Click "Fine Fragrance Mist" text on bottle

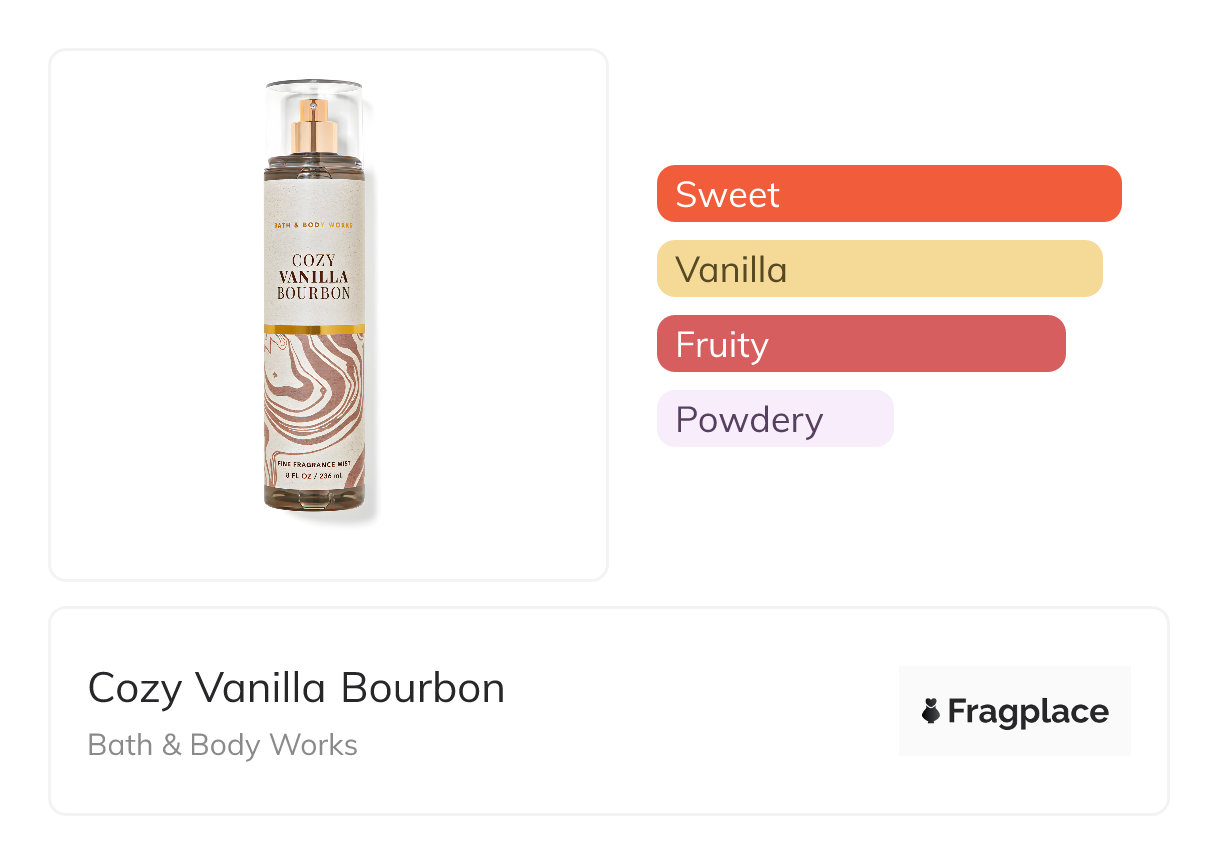tap(314, 465)
